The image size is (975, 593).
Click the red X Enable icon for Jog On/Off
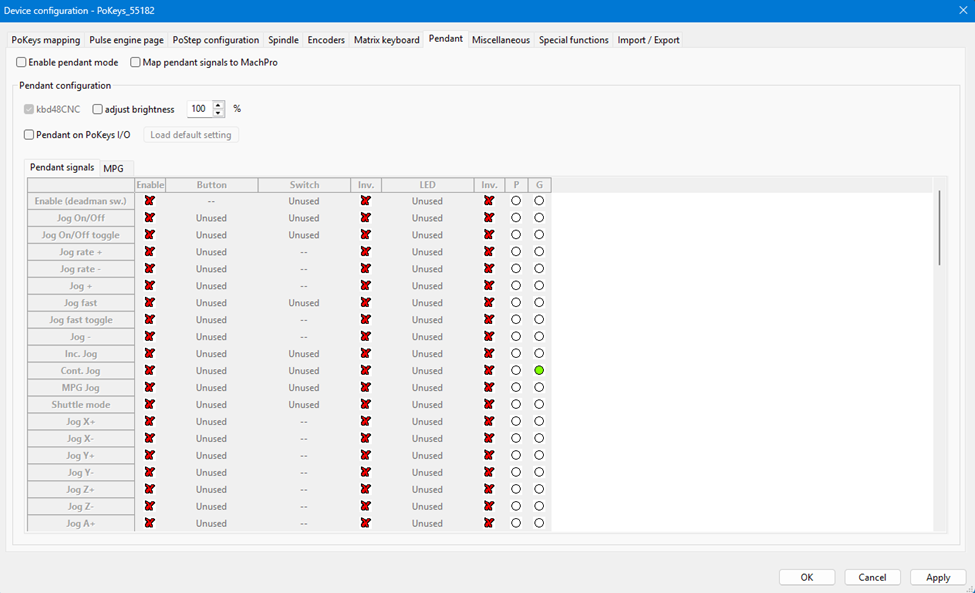[149, 218]
